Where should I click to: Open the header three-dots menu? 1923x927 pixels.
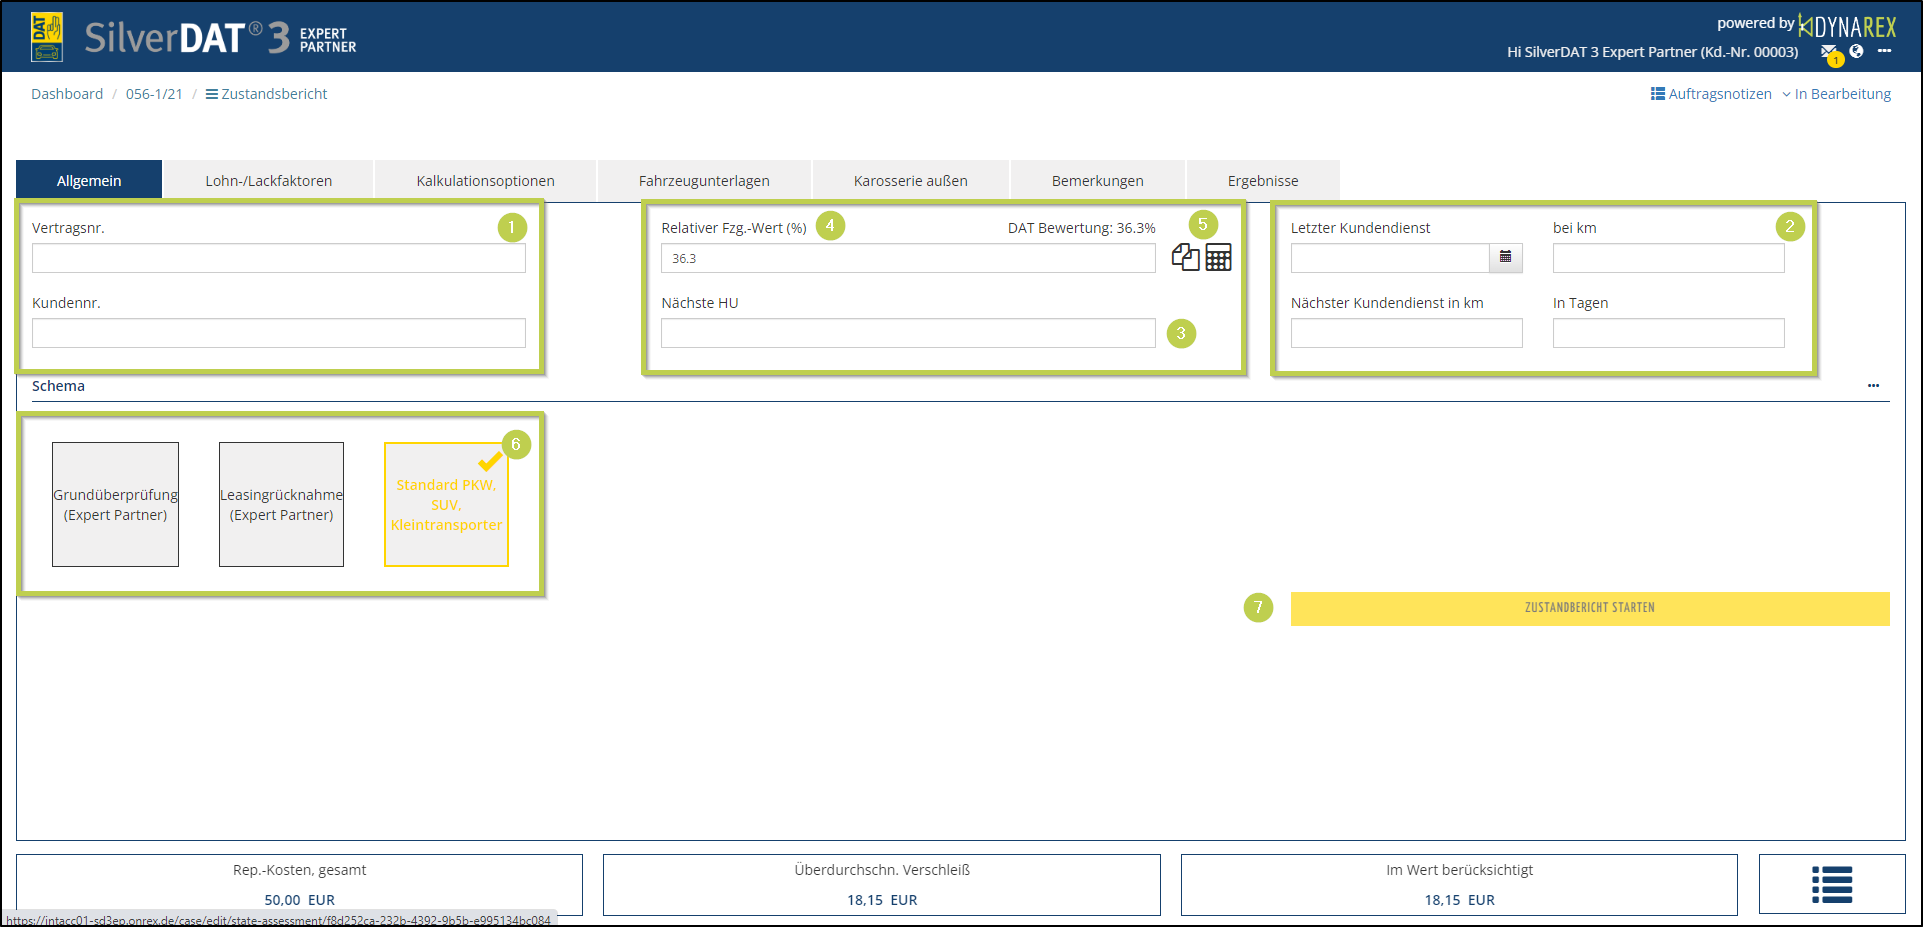(x=1884, y=51)
